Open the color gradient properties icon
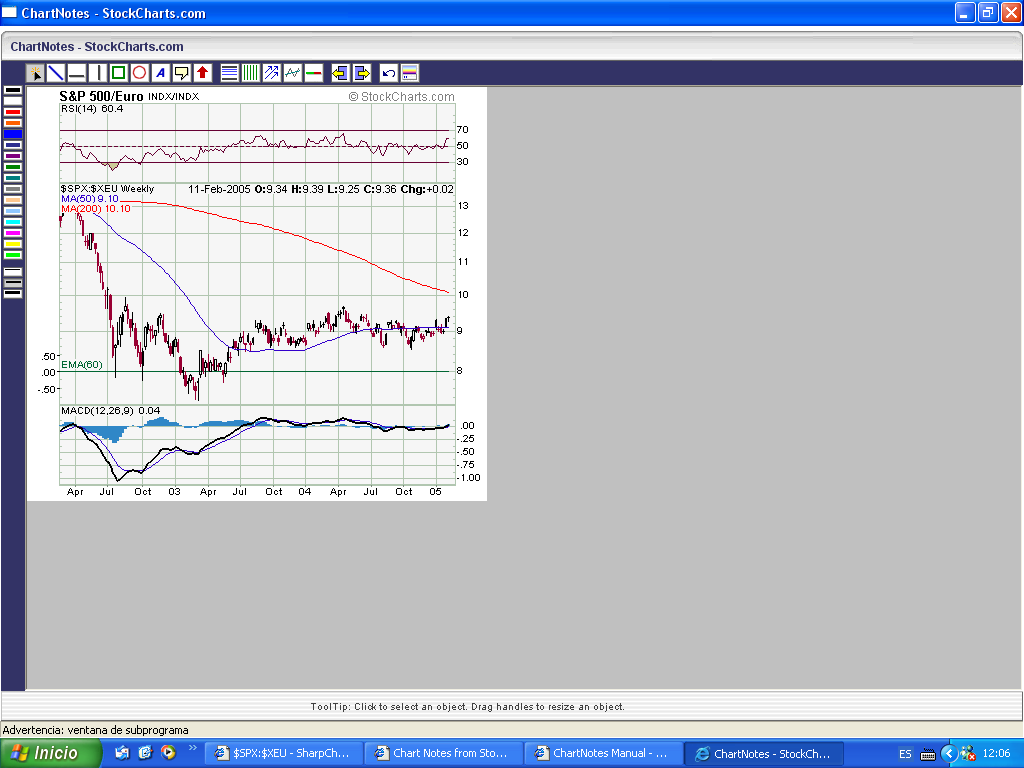Image resolution: width=1024 pixels, height=768 pixels. (409, 73)
